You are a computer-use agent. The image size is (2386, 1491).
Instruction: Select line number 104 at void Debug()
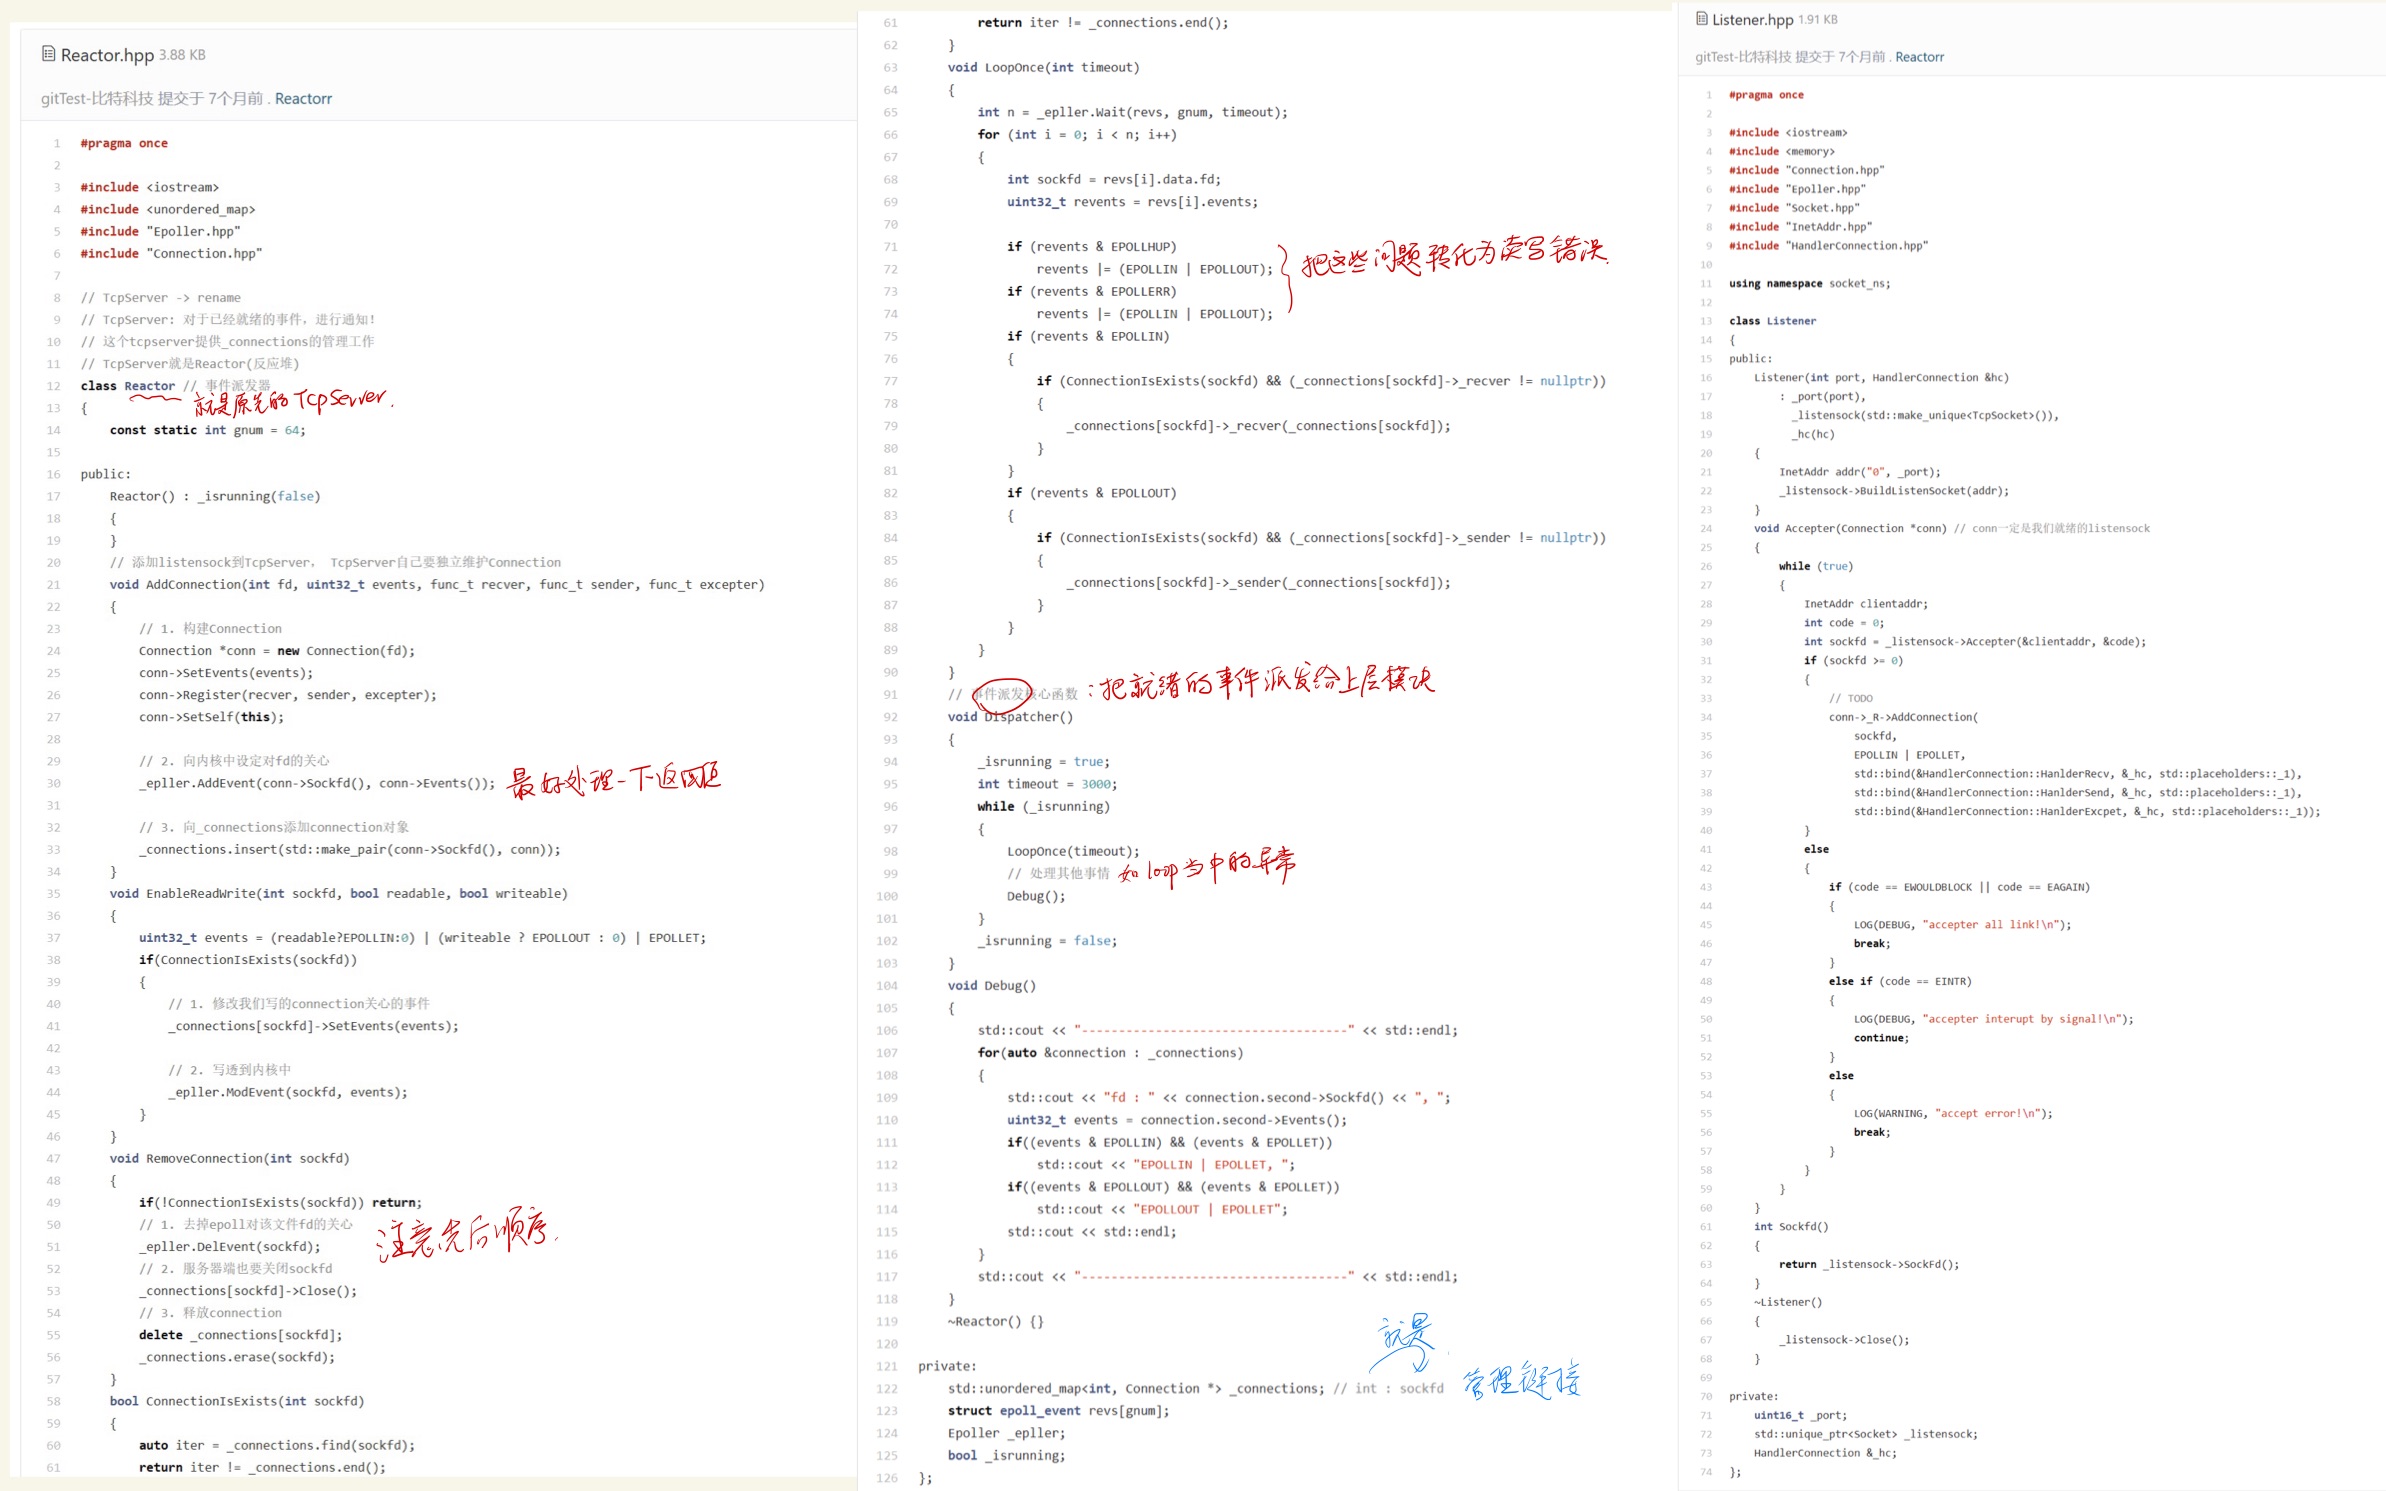coord(887,986)
